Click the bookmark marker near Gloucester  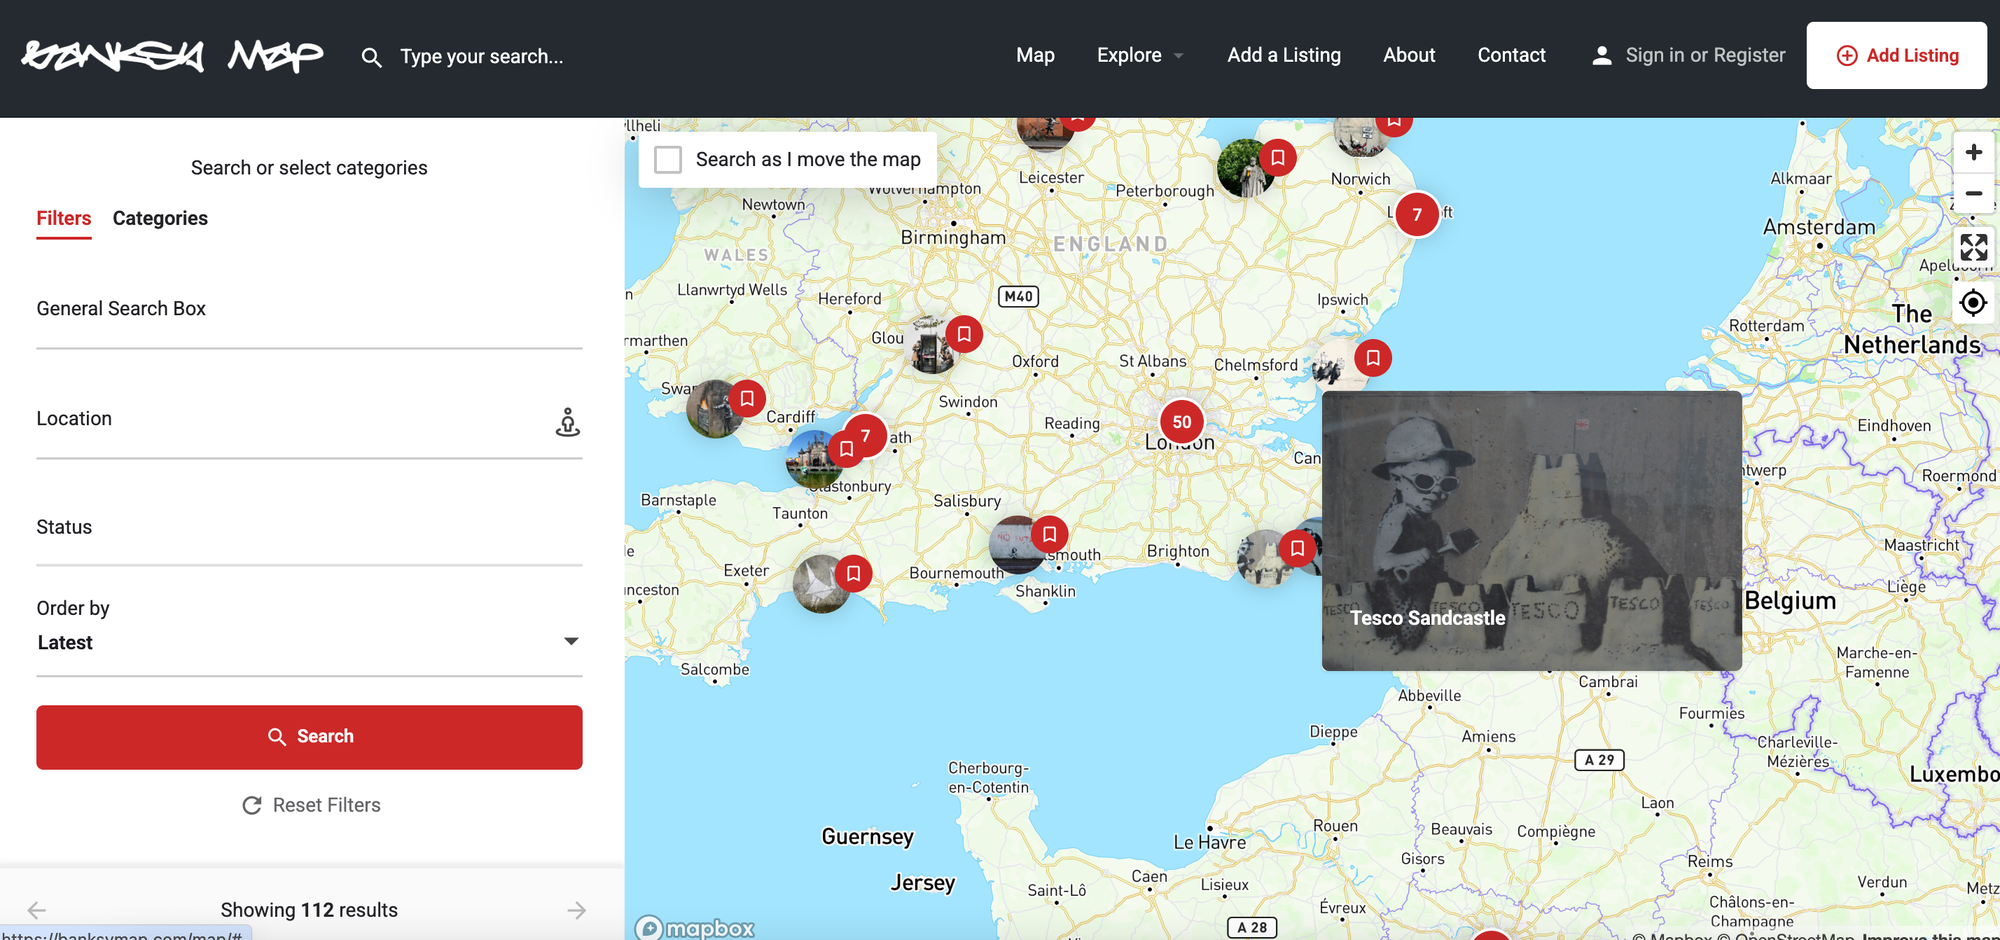pos(964,334)
